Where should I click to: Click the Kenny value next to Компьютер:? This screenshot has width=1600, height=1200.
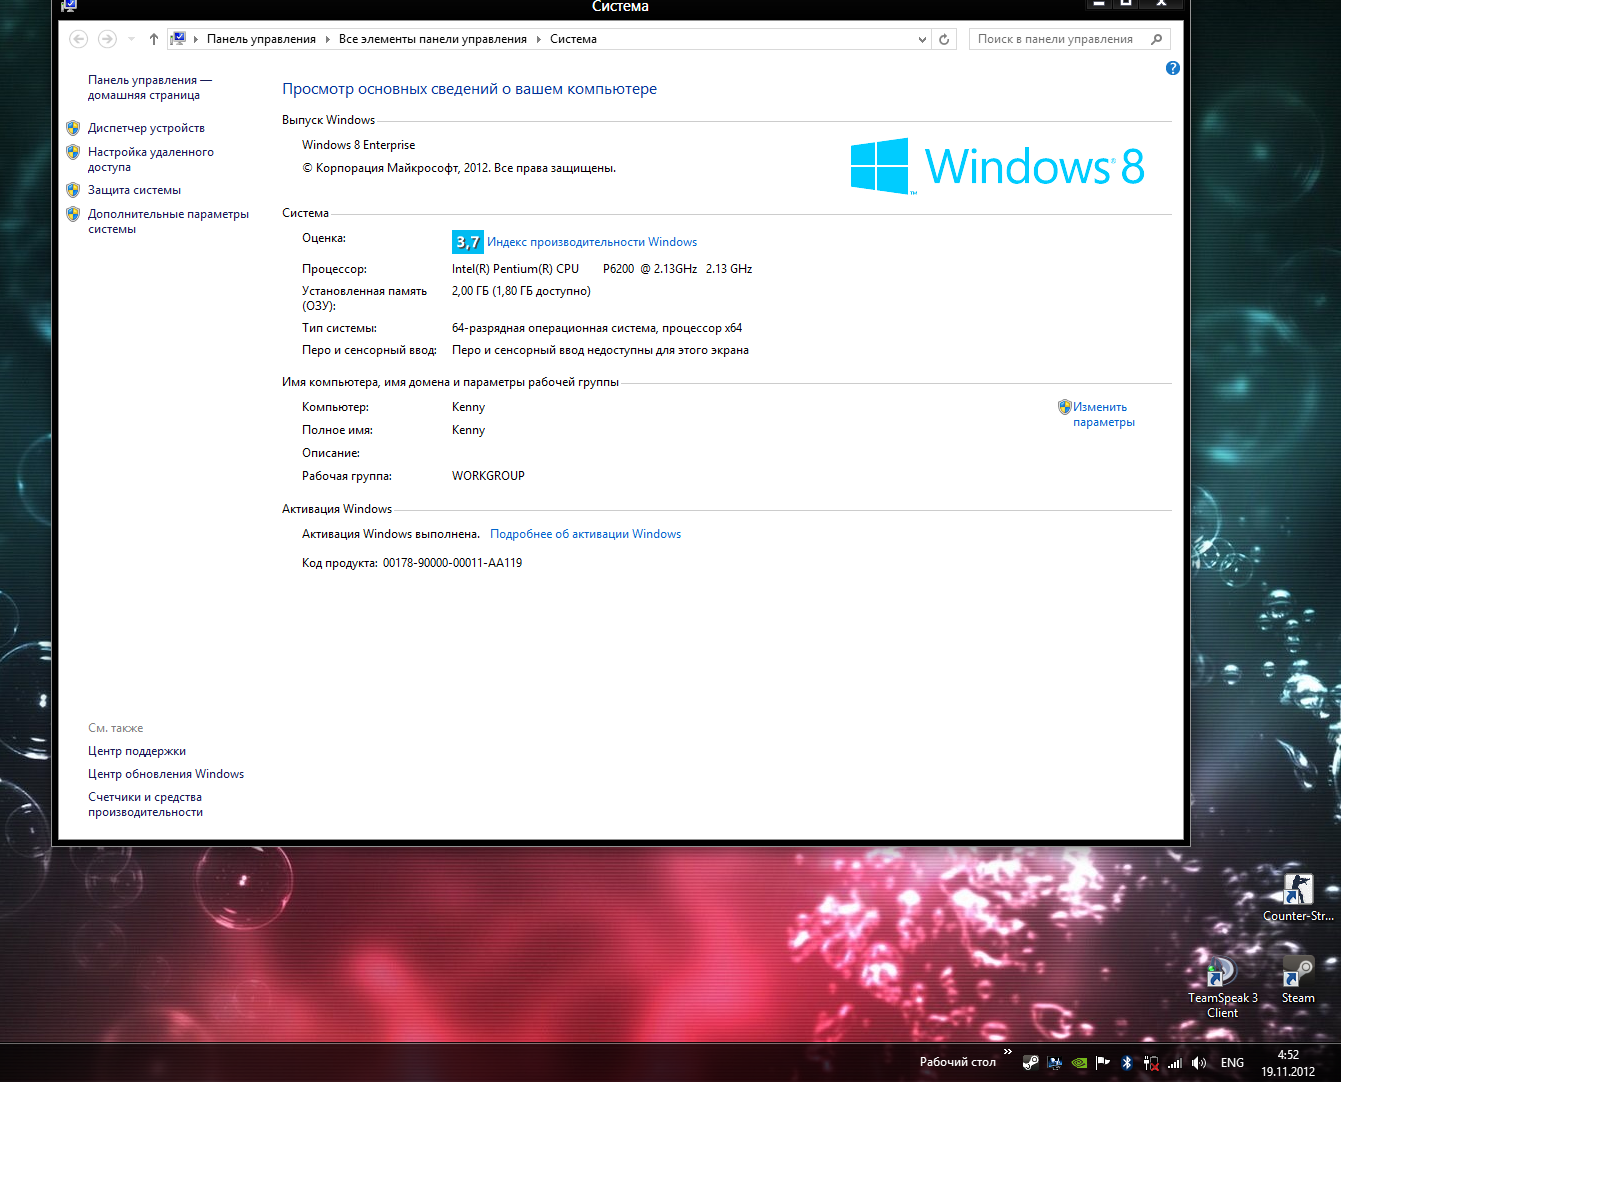click(468, 407)
